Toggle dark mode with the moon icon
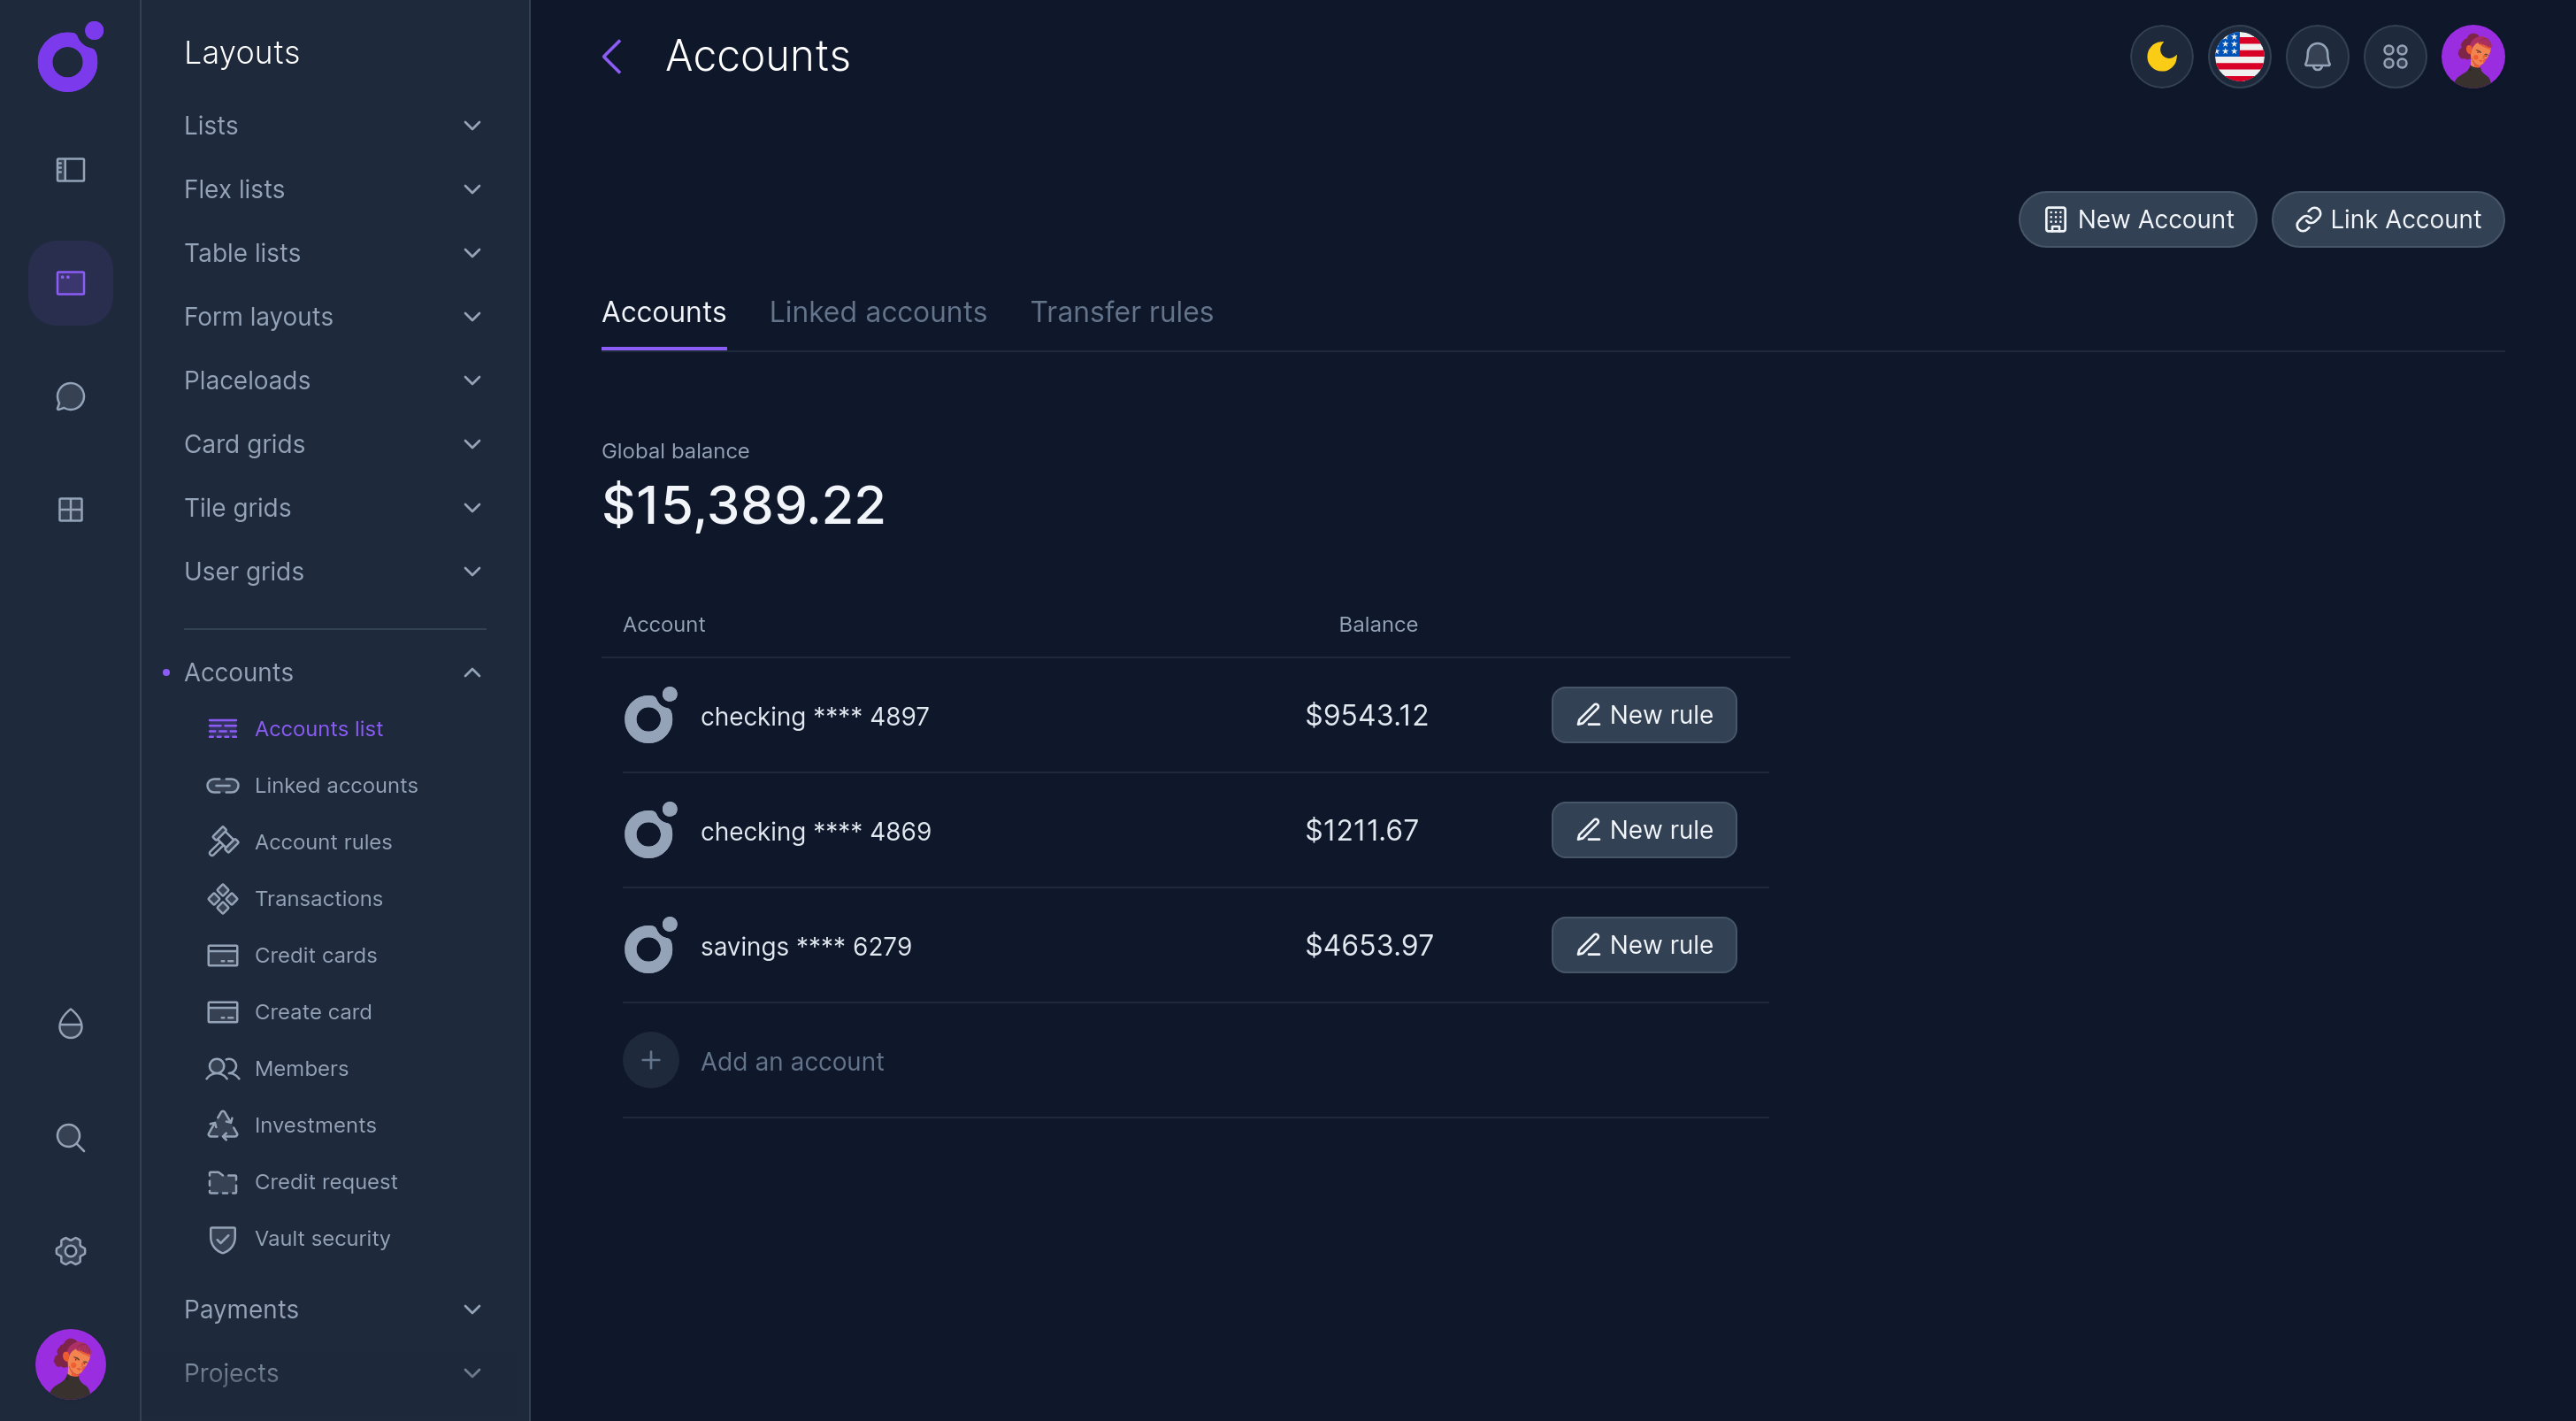Screen dimensions: 2576x1421 click(x=2161, y=57)
